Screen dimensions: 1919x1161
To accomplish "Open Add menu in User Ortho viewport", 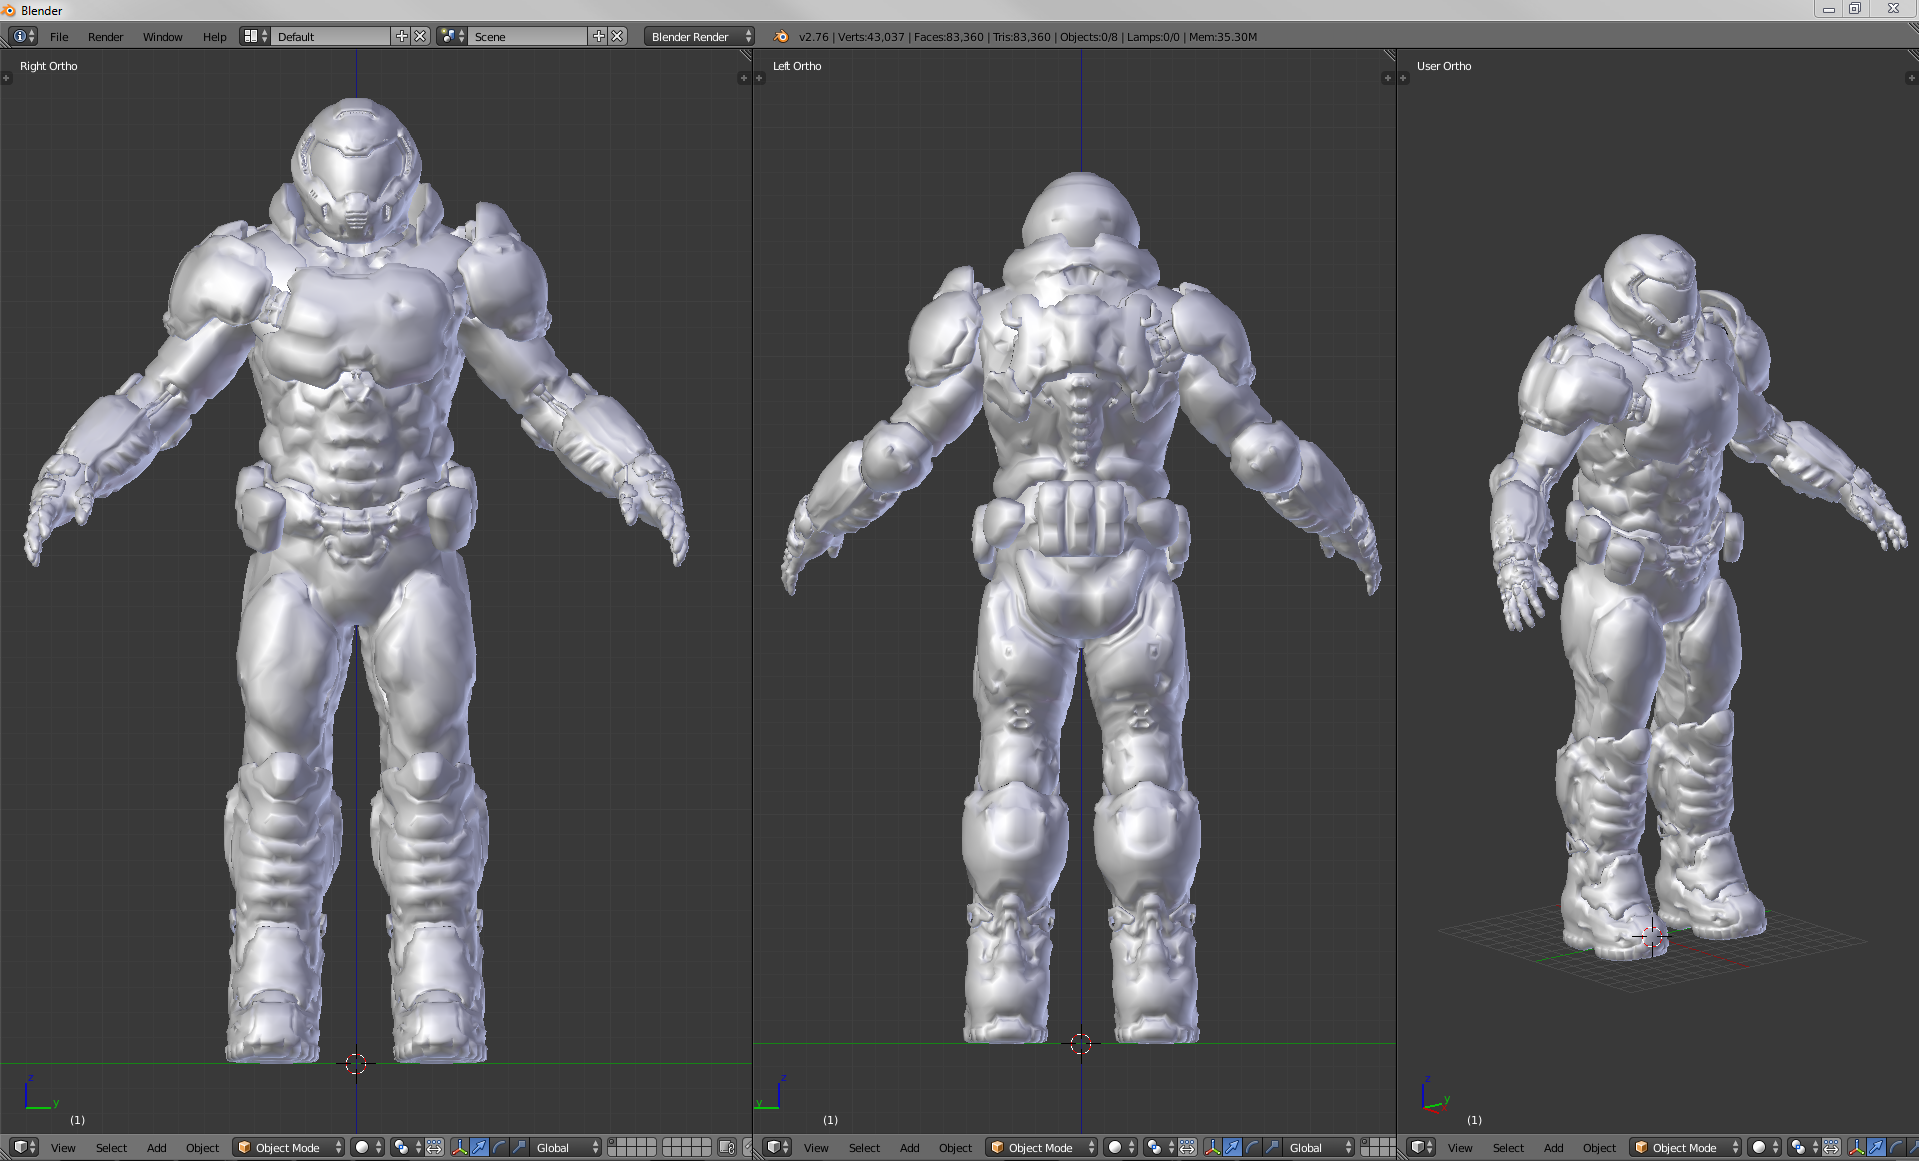I will pos(1553,1147).
